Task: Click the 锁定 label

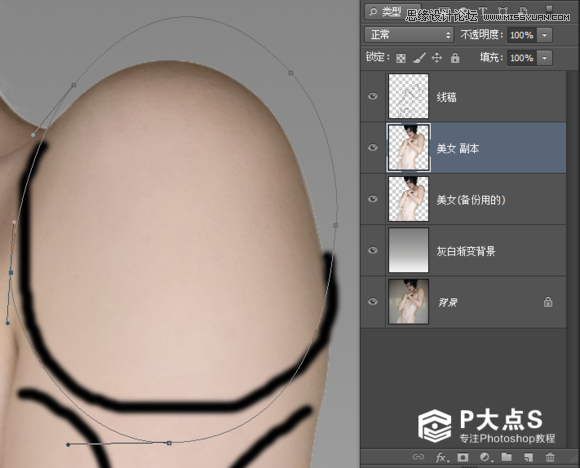Action: coord(378,57)
